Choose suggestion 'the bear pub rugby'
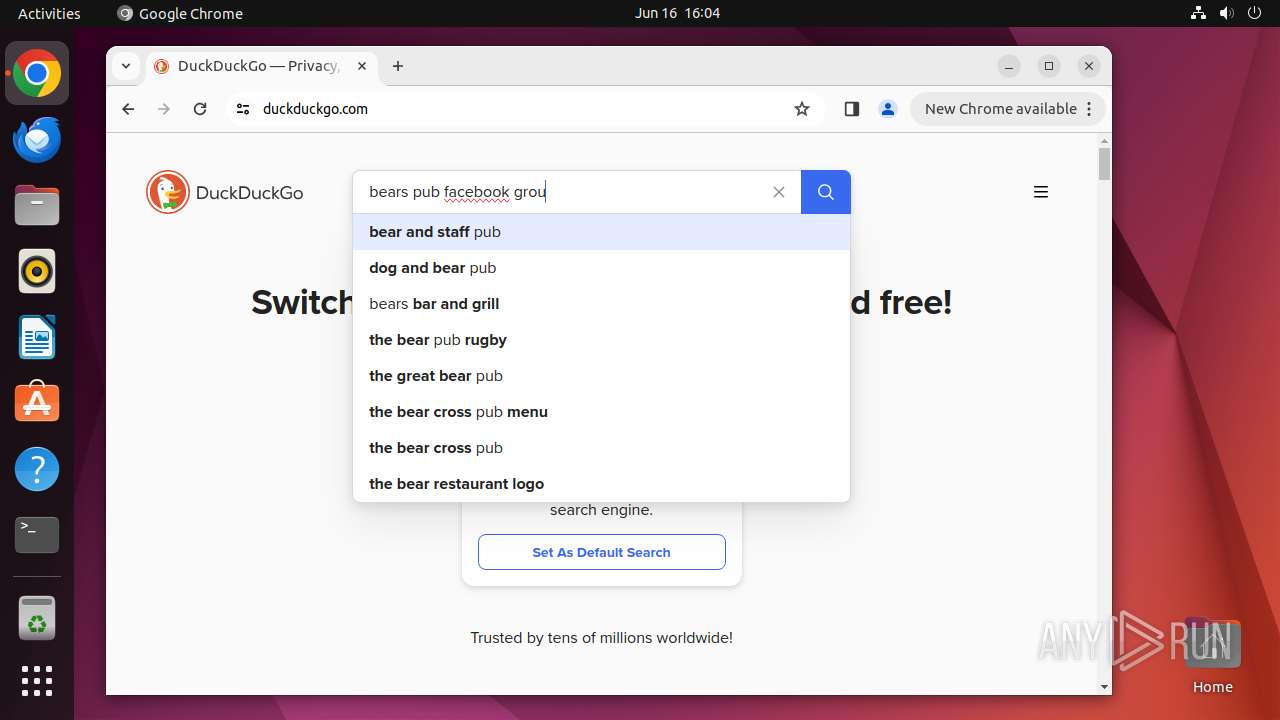 click(x=601, y=340)
